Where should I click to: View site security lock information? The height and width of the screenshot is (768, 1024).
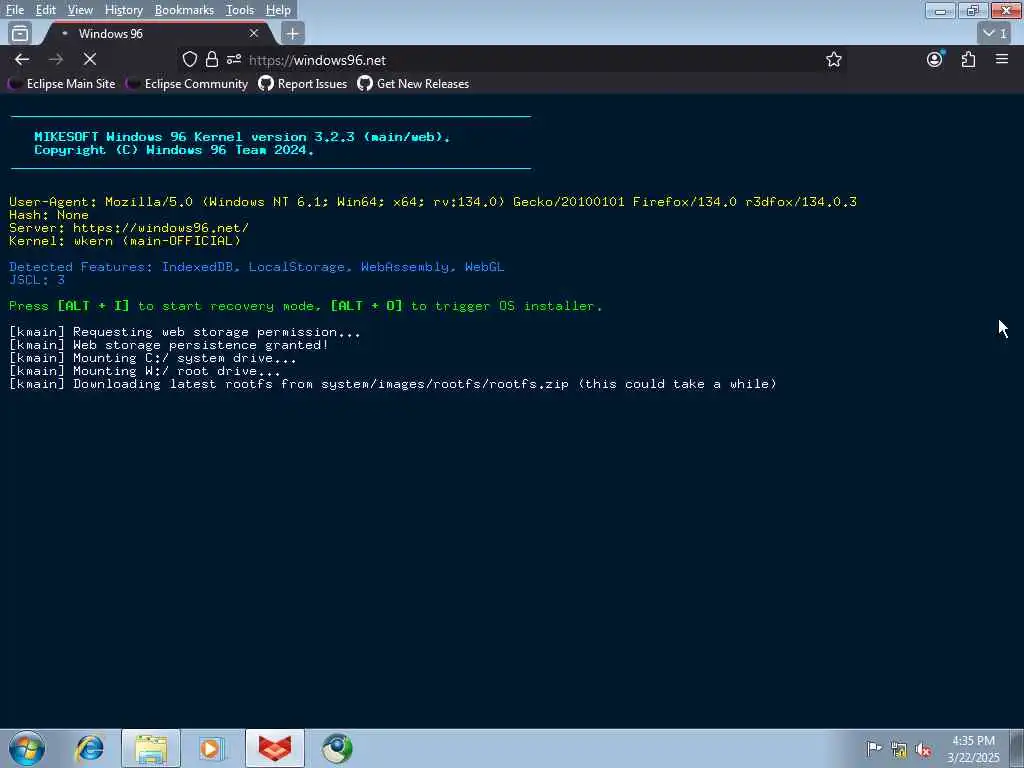(212, 59)
